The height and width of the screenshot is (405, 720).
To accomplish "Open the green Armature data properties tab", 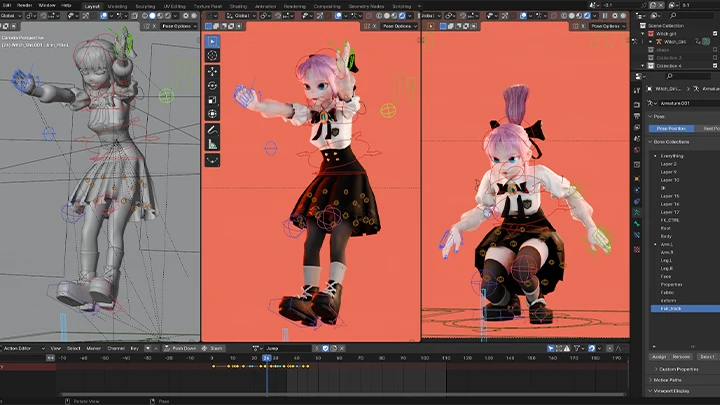I will pyautogui.click(x=637, y=213).
